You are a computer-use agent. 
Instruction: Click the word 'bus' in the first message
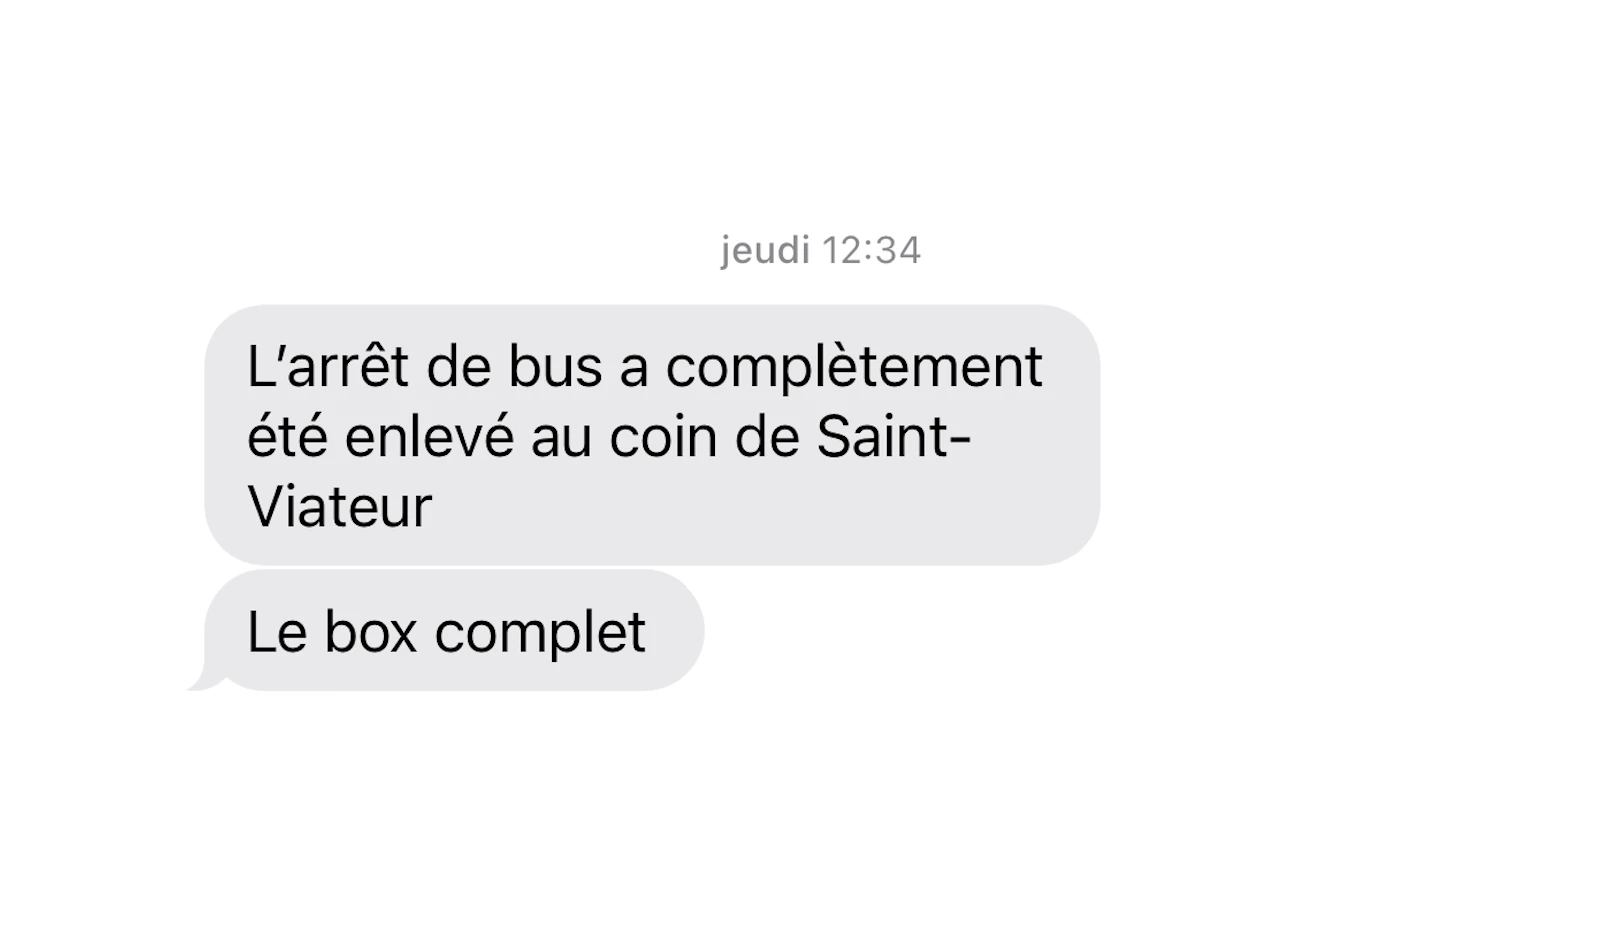[x=555, y=366]
